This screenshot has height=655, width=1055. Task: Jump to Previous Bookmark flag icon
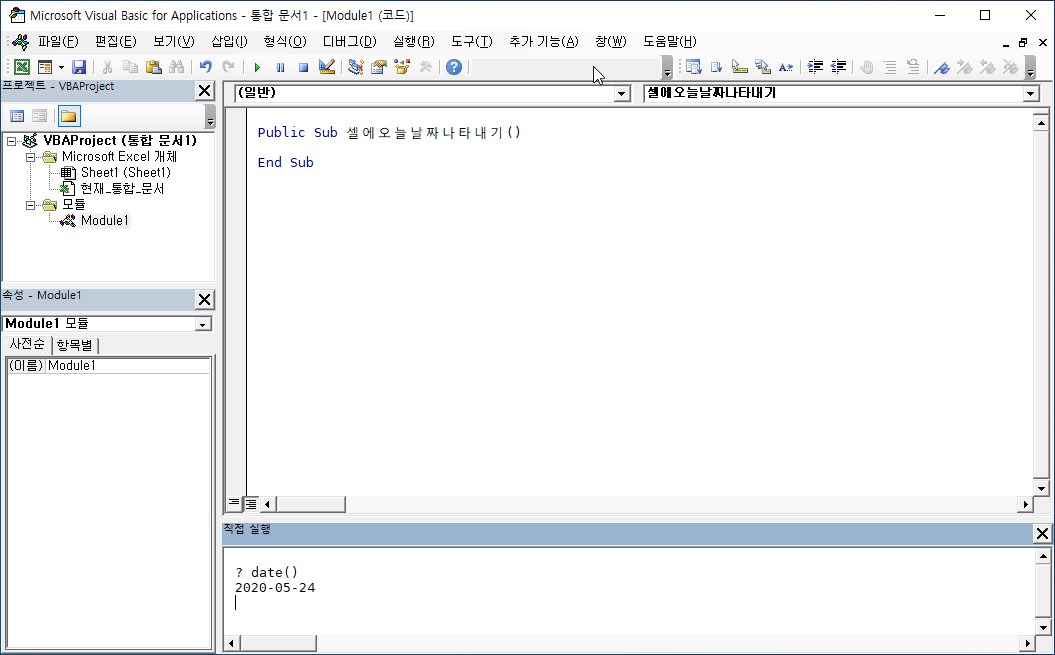click(x=988, y=67)
